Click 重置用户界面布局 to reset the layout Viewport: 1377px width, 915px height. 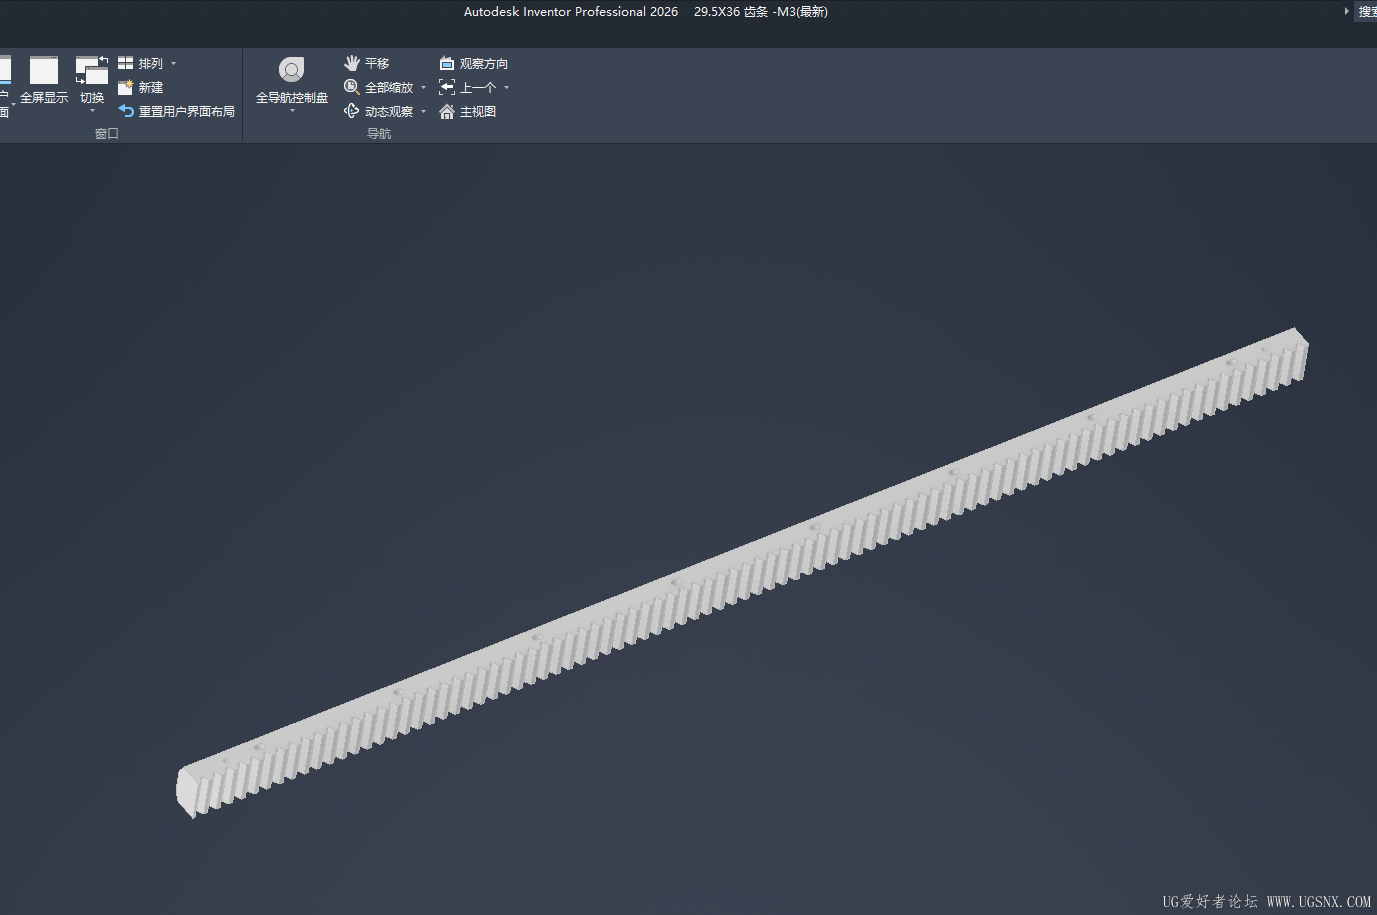[176, 111]
